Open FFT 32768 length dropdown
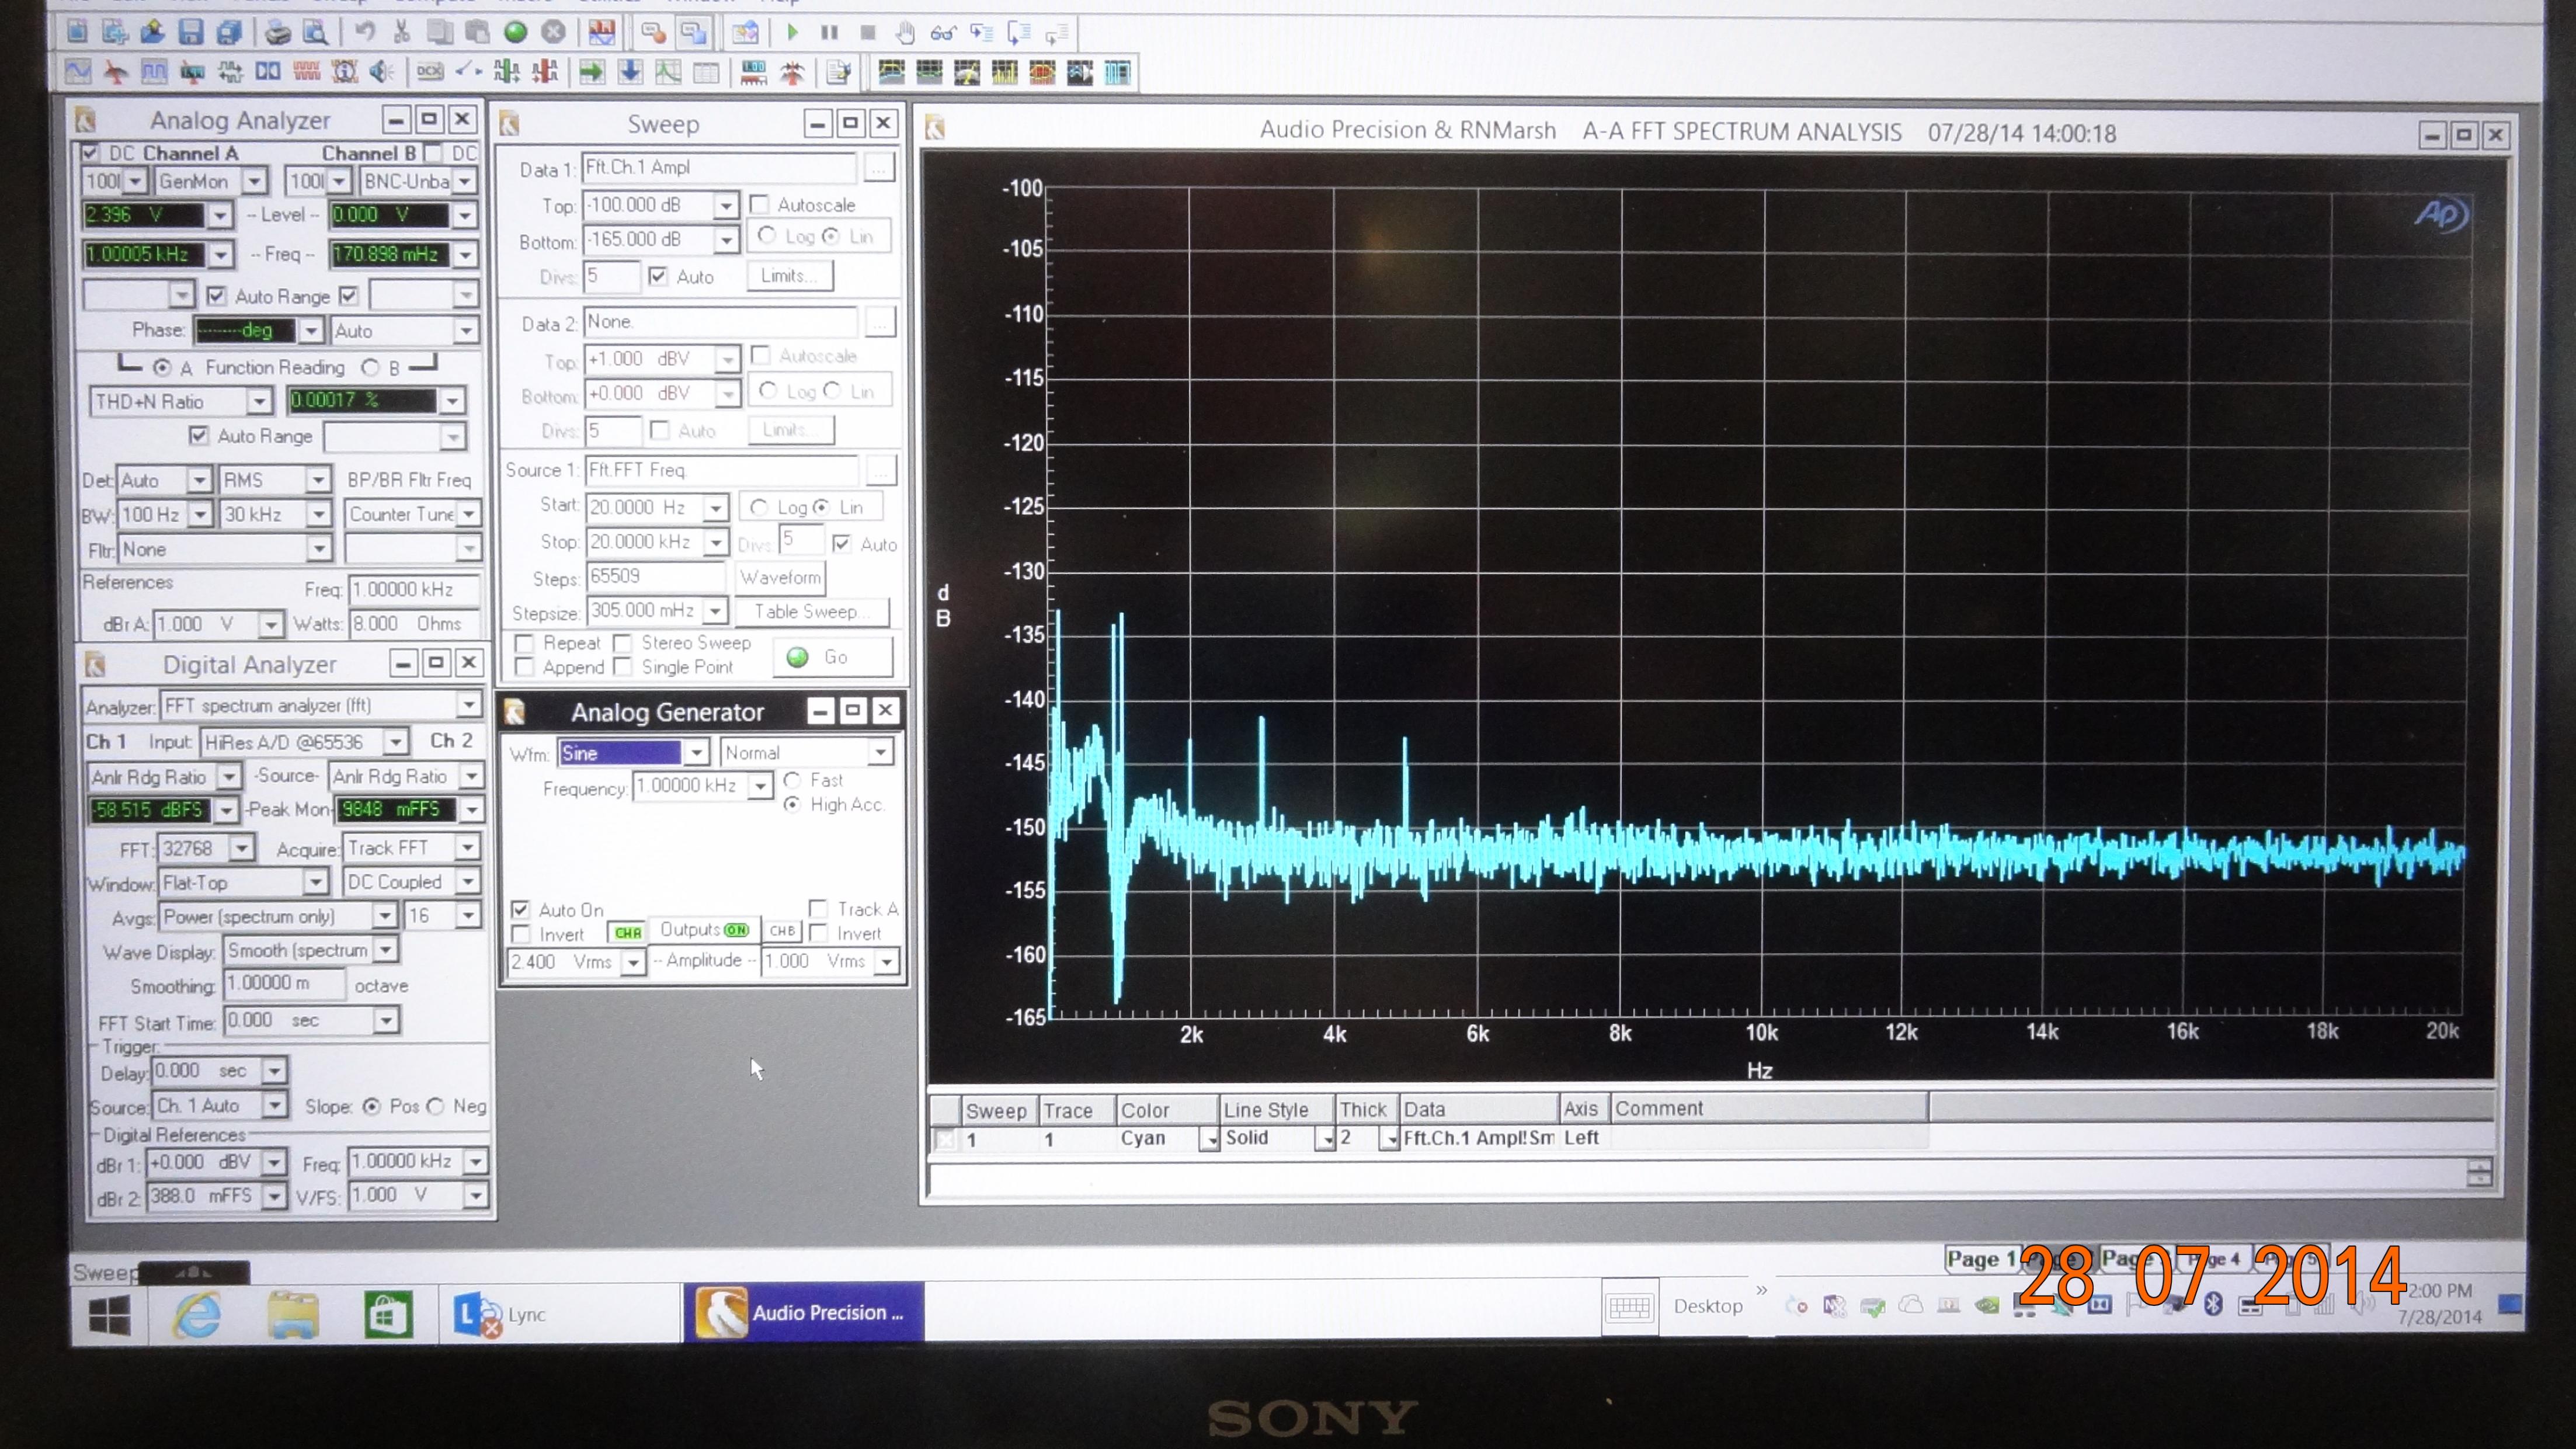 [x=241, y=848]
